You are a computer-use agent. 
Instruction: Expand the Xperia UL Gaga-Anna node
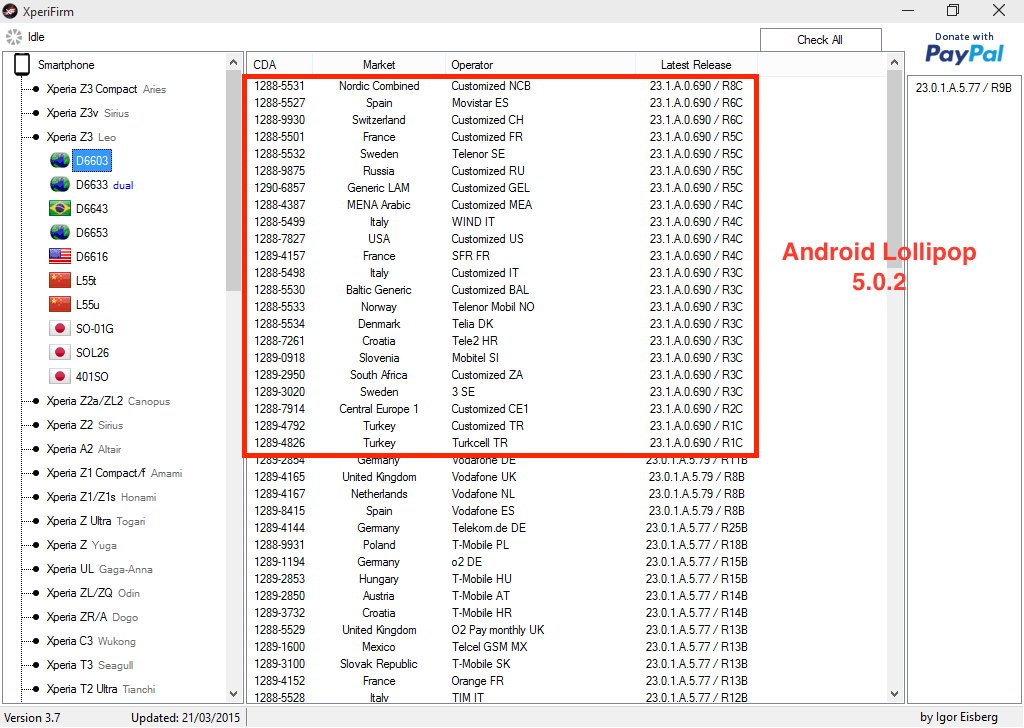(35, 569)
